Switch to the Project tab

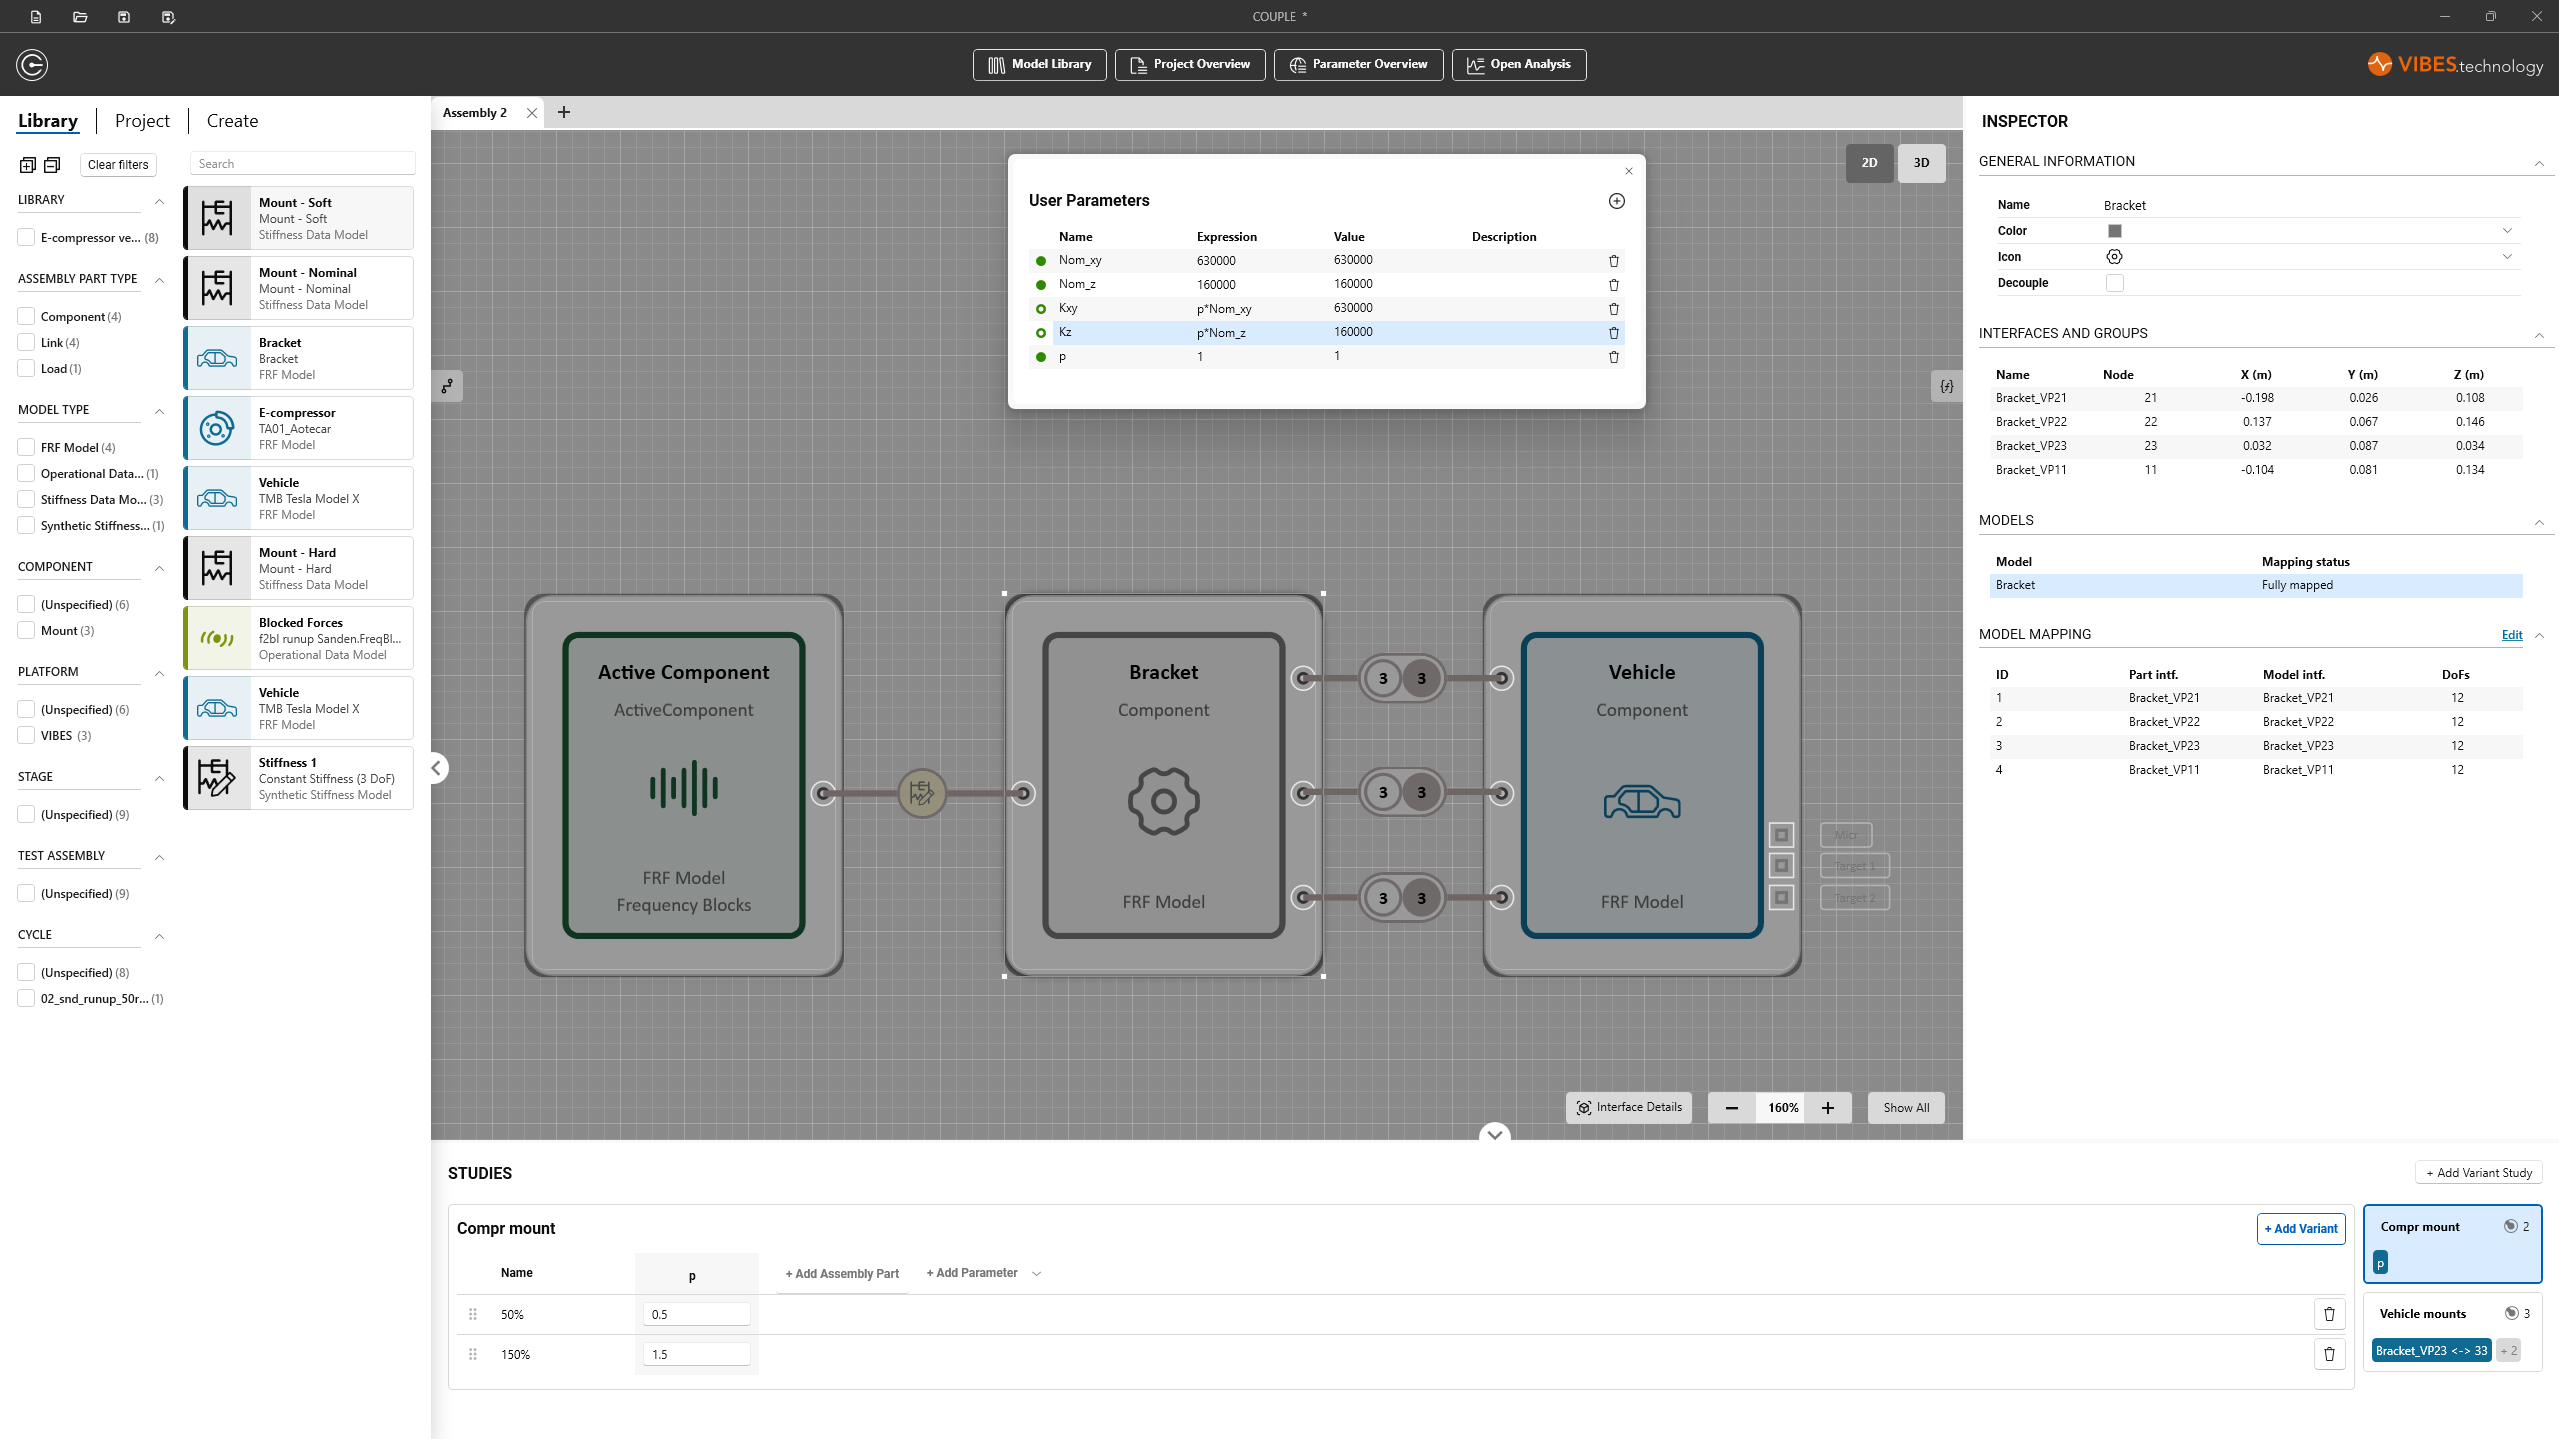point(142,121)
